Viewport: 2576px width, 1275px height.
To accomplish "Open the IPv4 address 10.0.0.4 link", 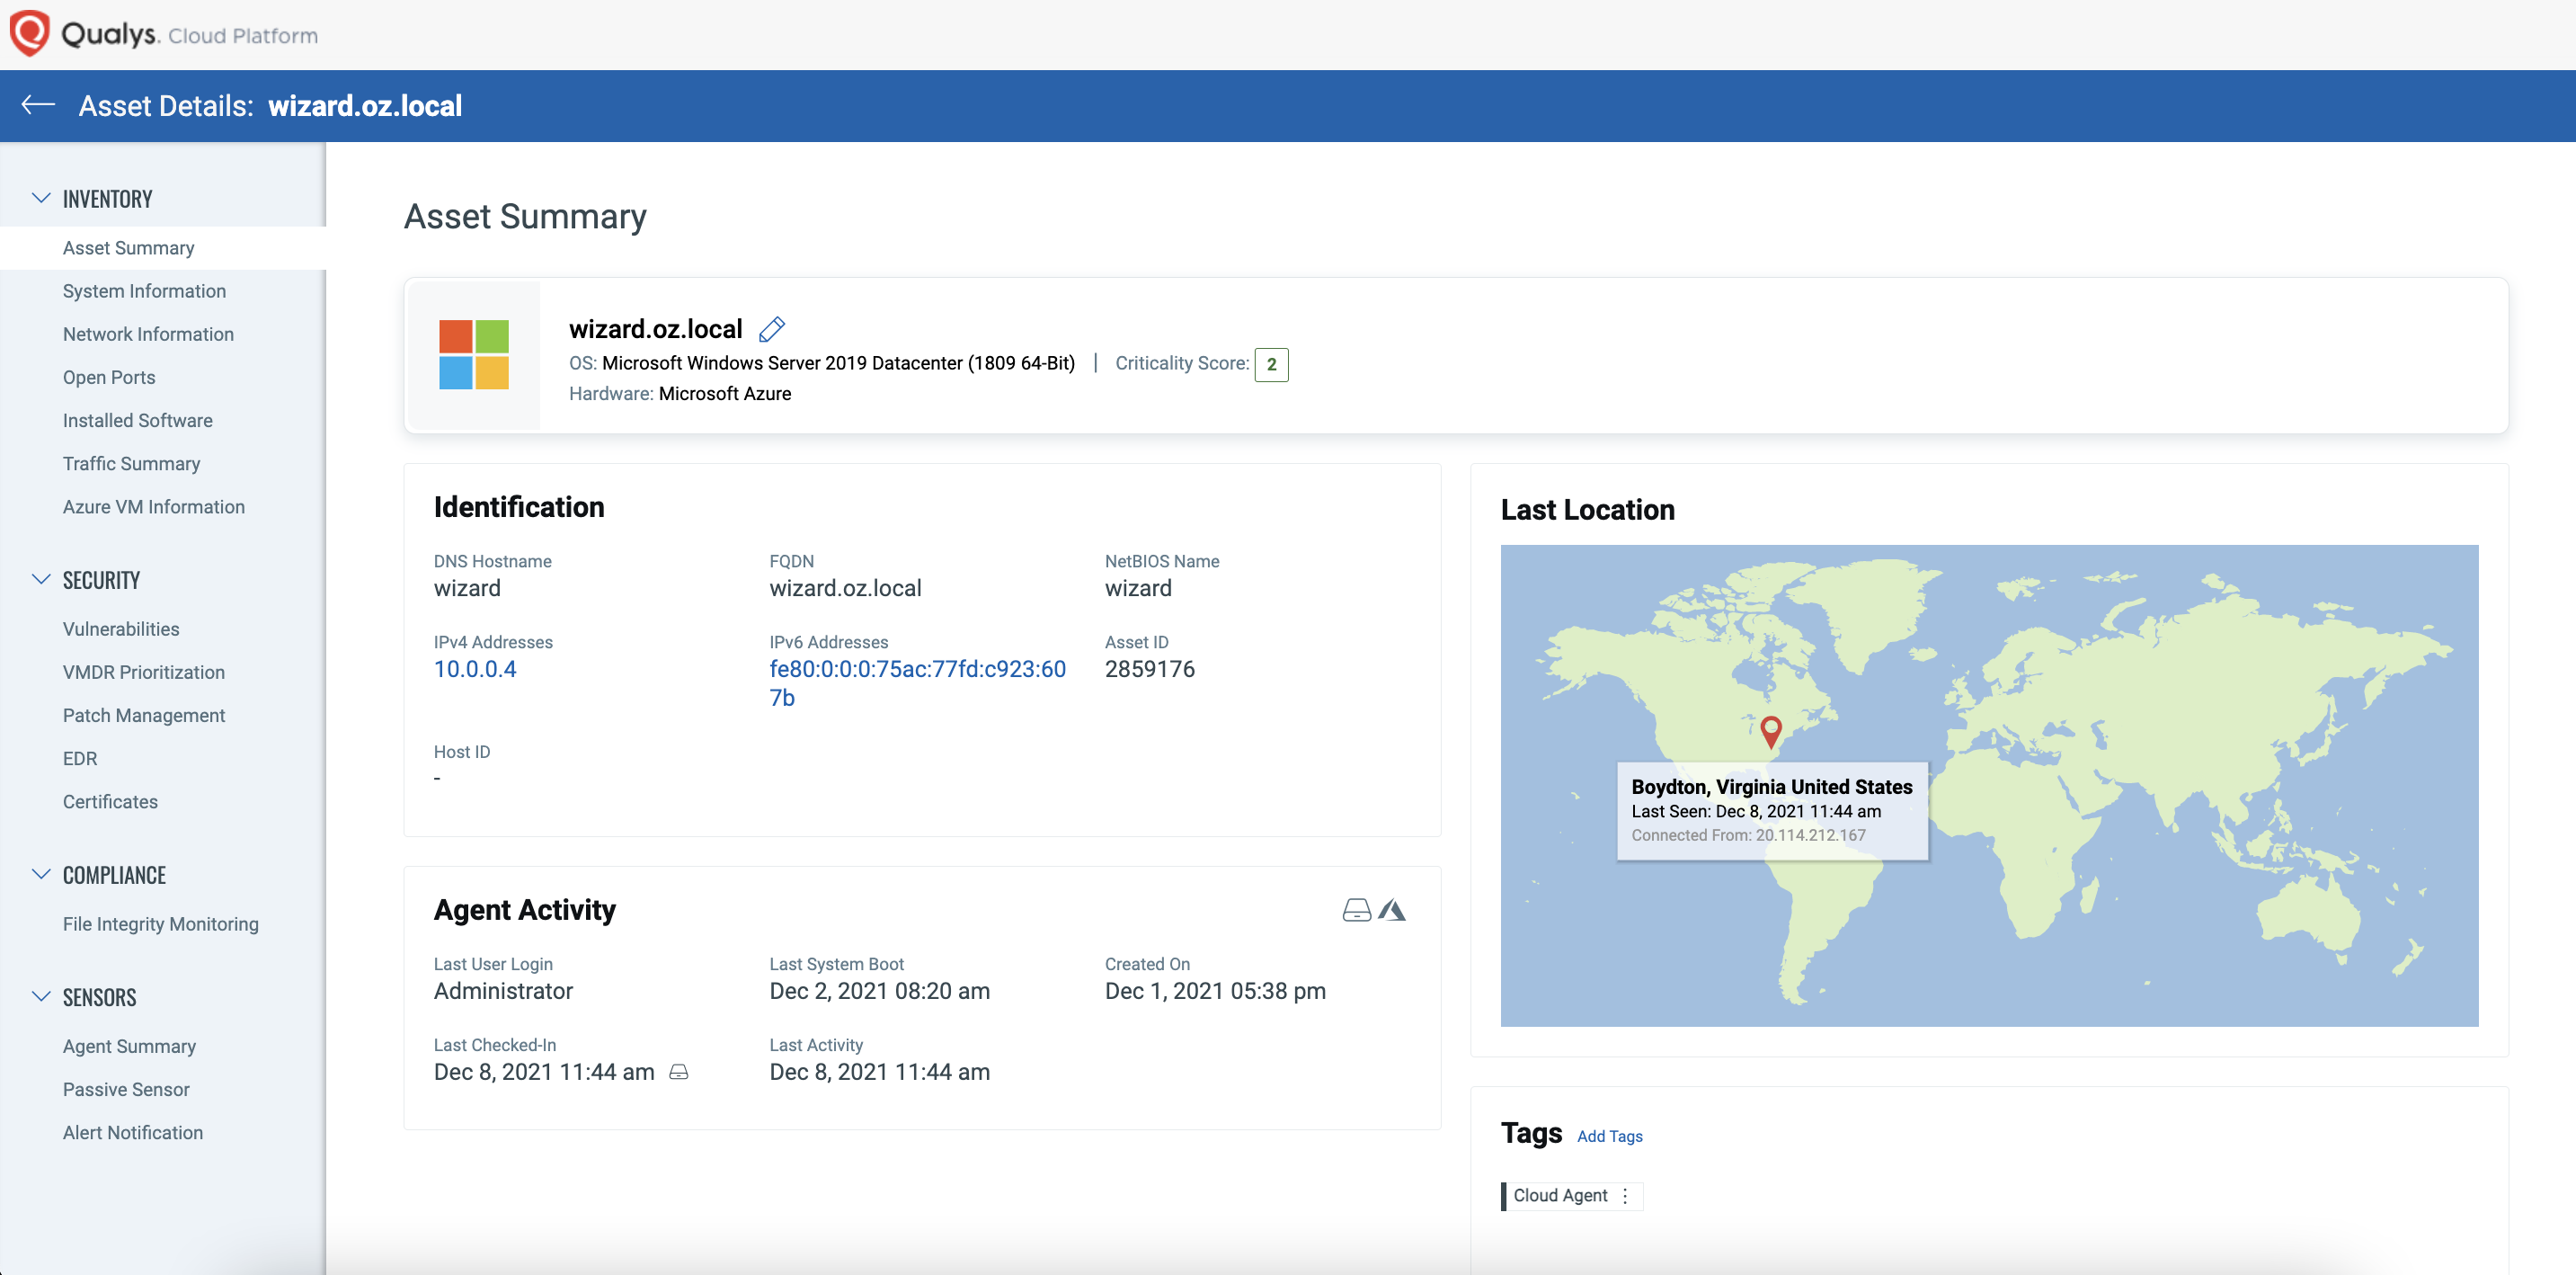I will click(x=475, y=668).
